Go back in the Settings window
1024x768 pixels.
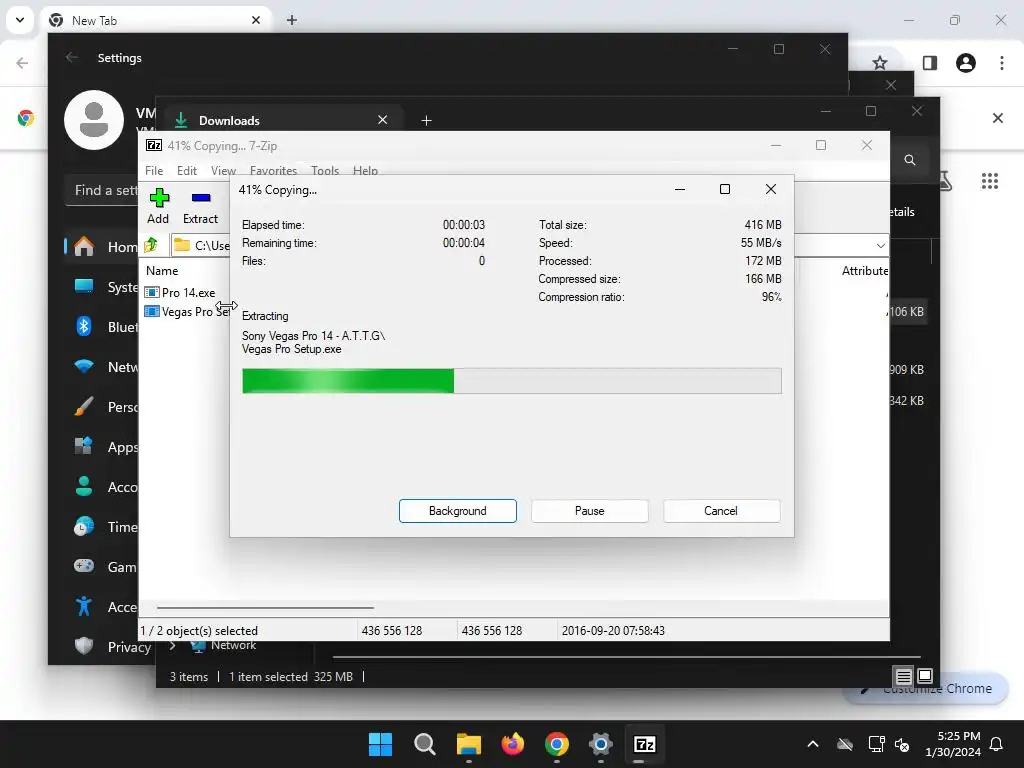click(x=72, y=57)
